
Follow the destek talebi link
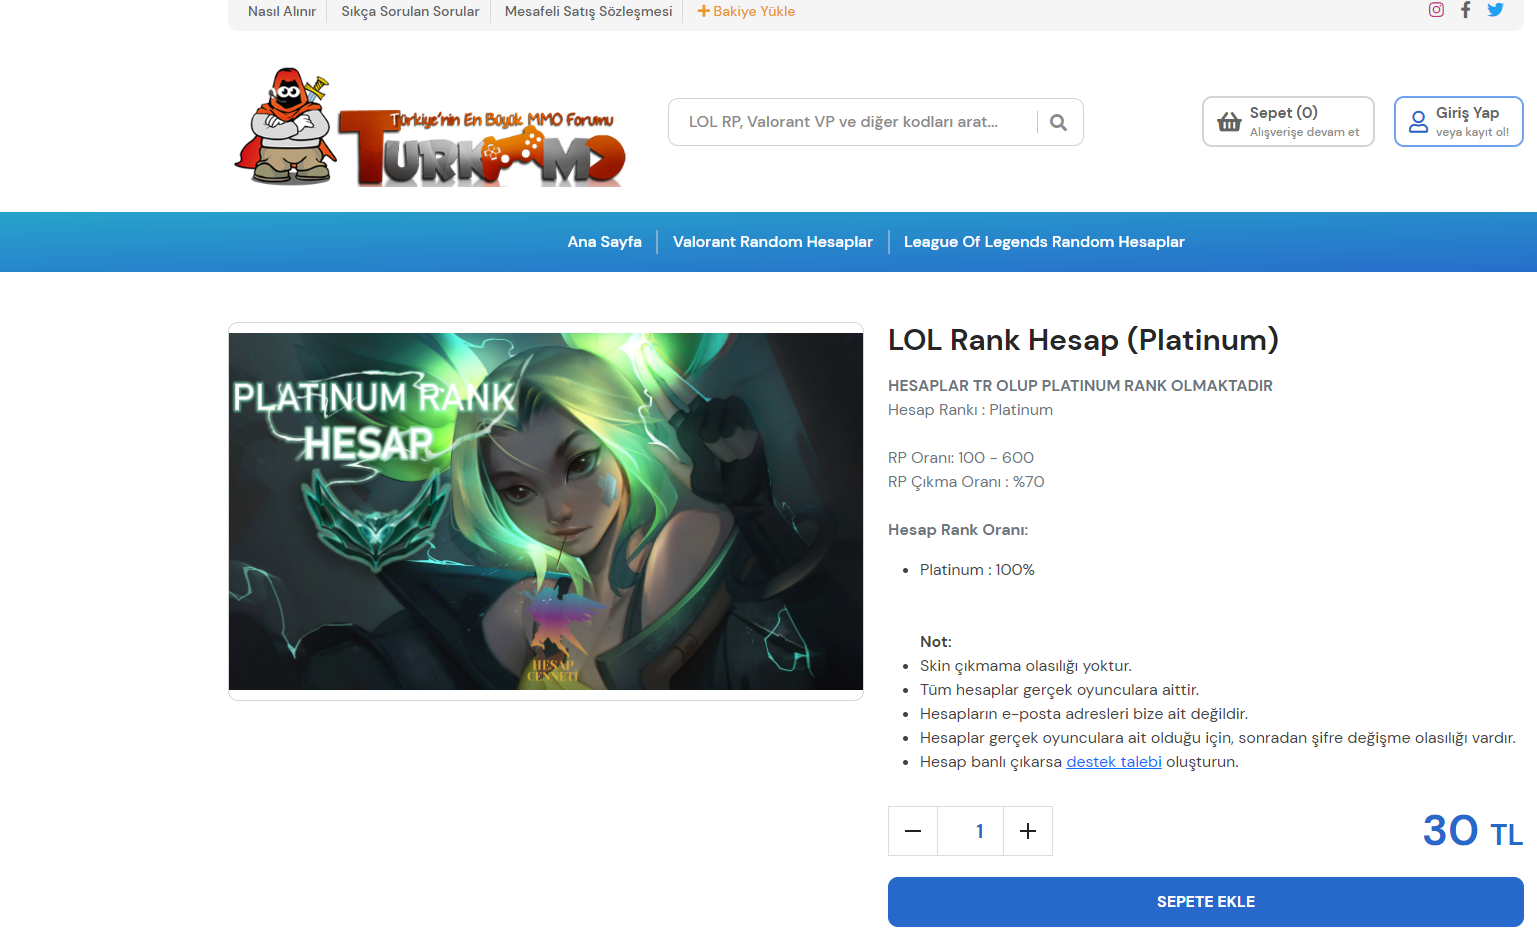pyautogui.click(x=1114, y=762)
